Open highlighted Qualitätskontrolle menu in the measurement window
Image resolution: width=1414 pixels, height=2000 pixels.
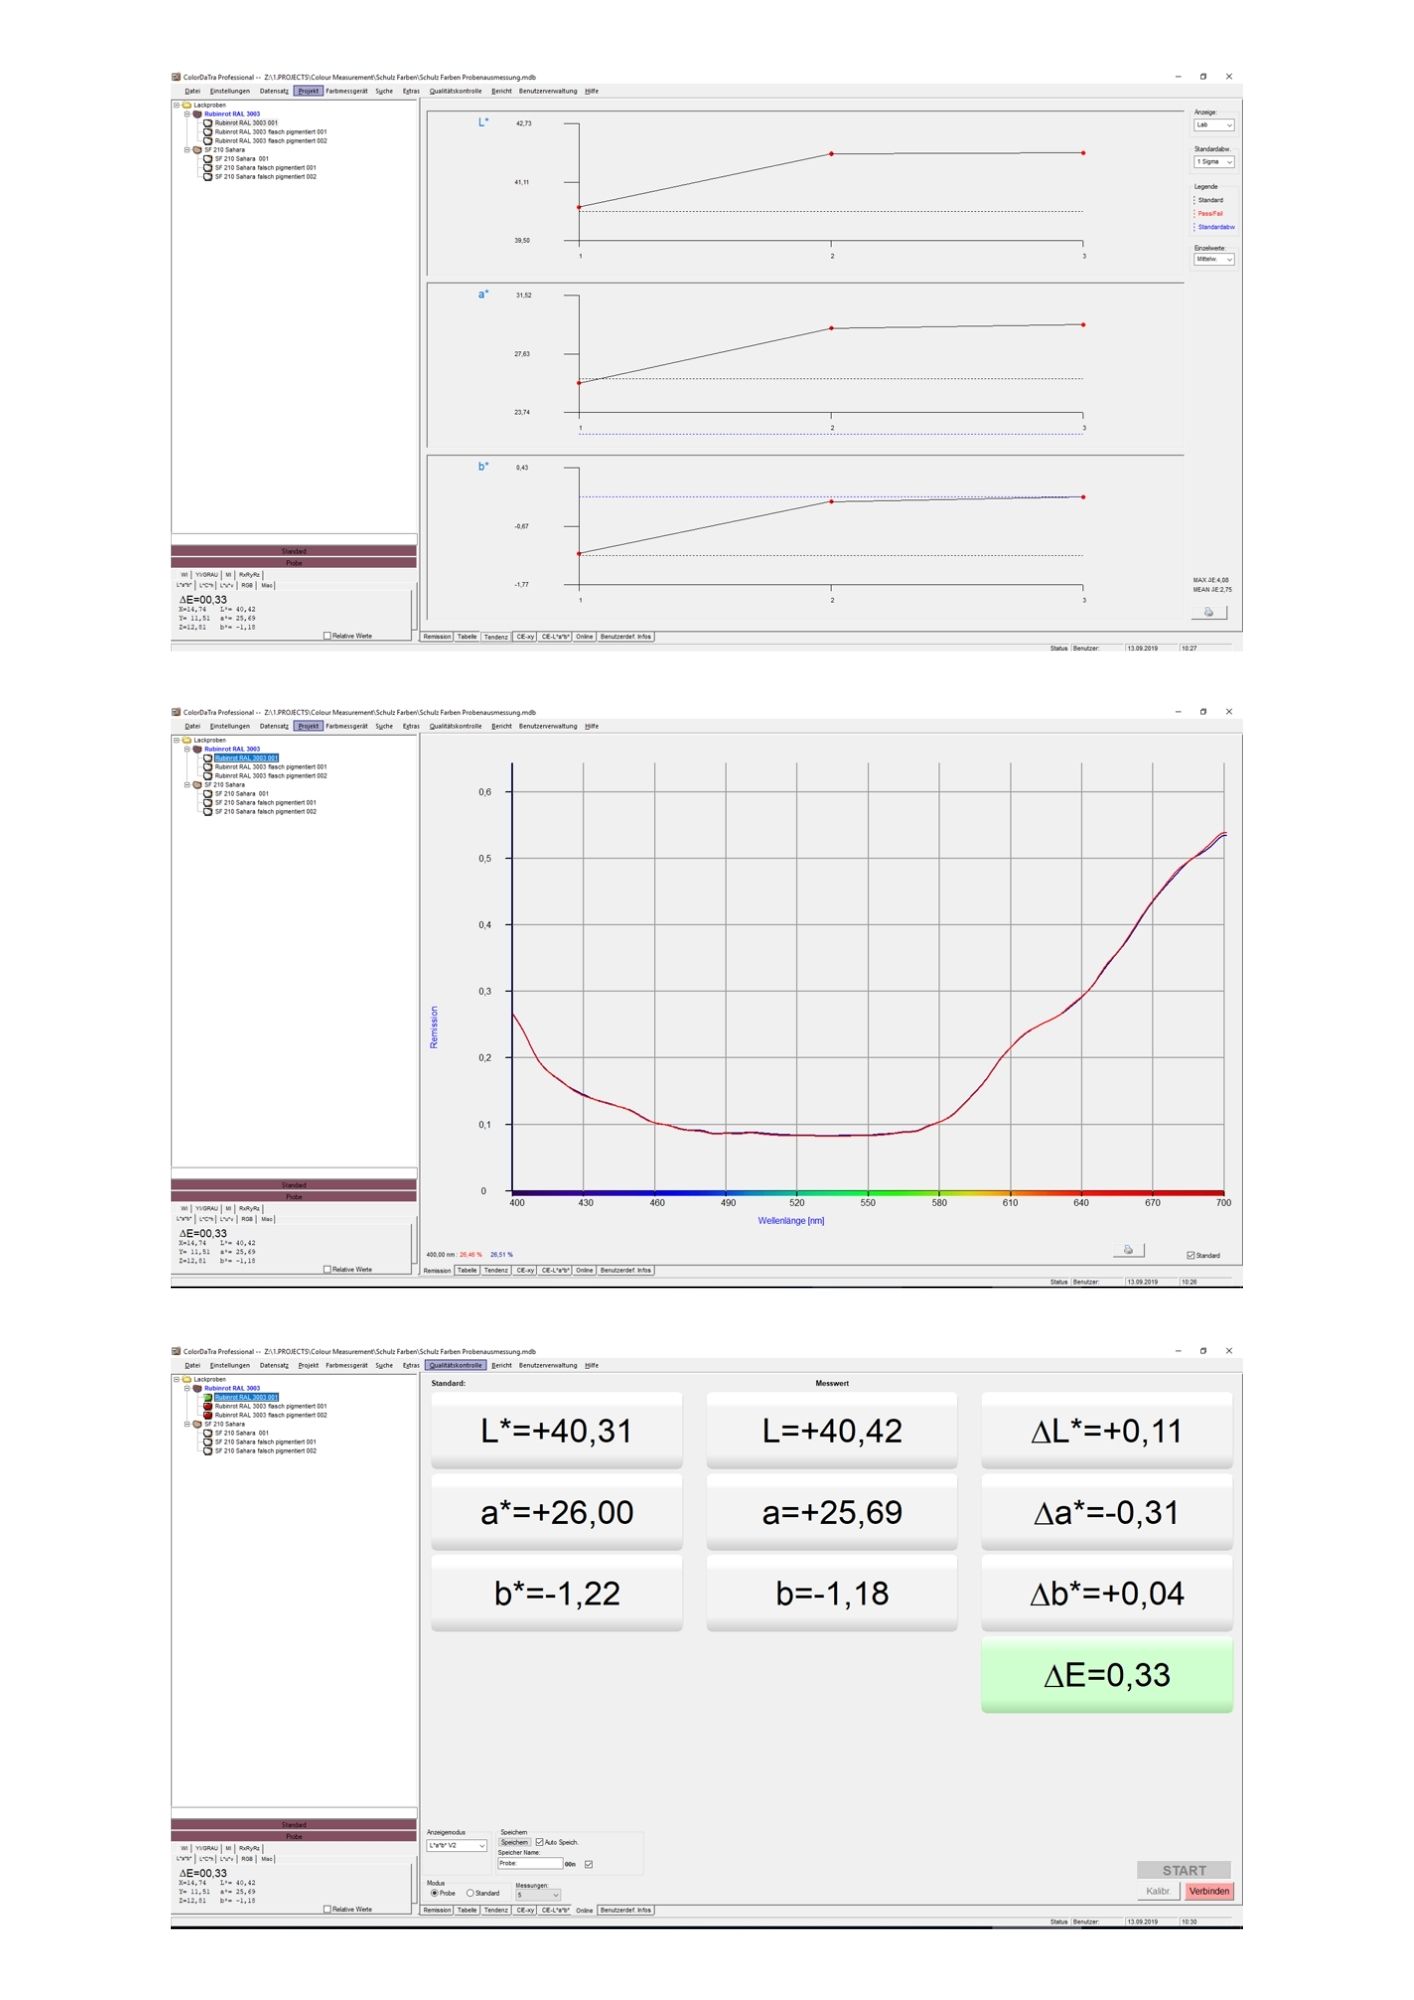point(456,1365)
